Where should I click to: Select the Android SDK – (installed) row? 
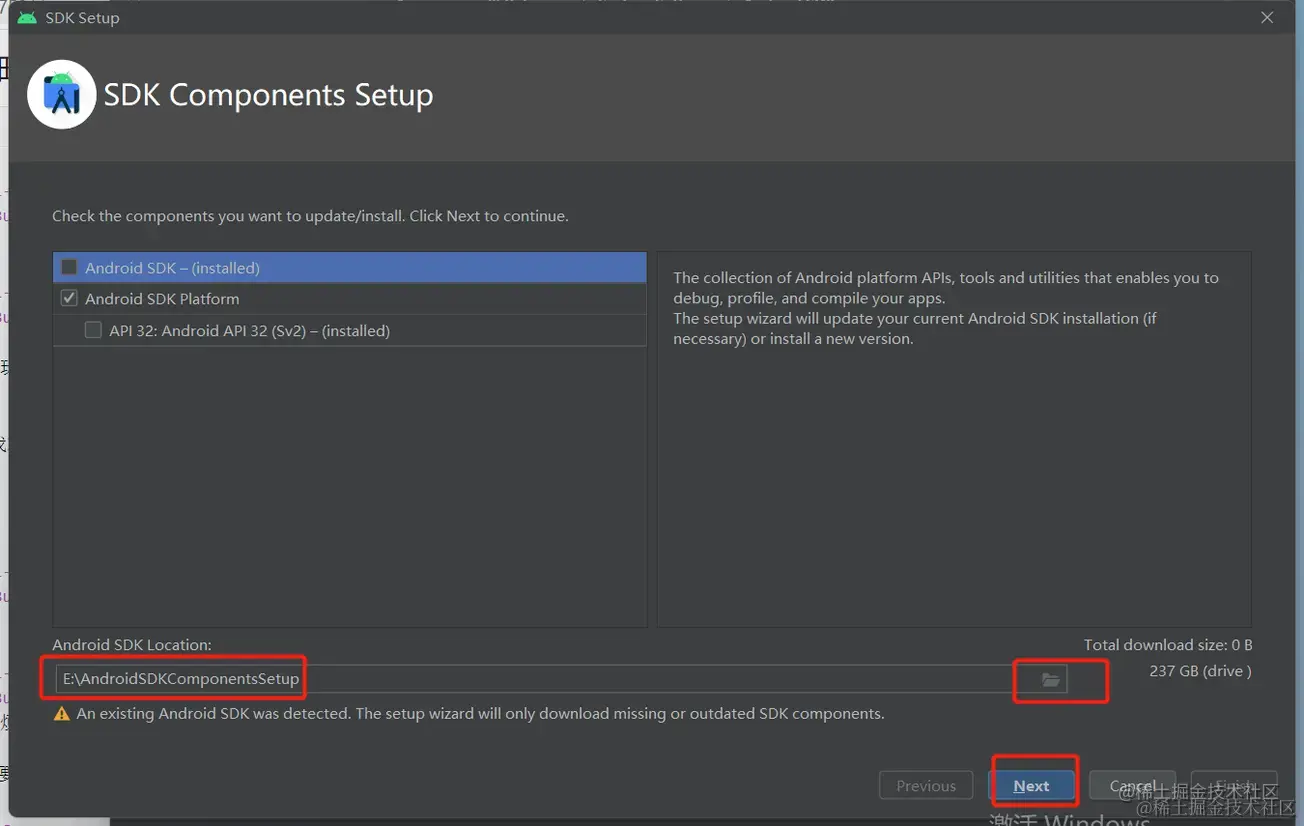coord(350,268)
